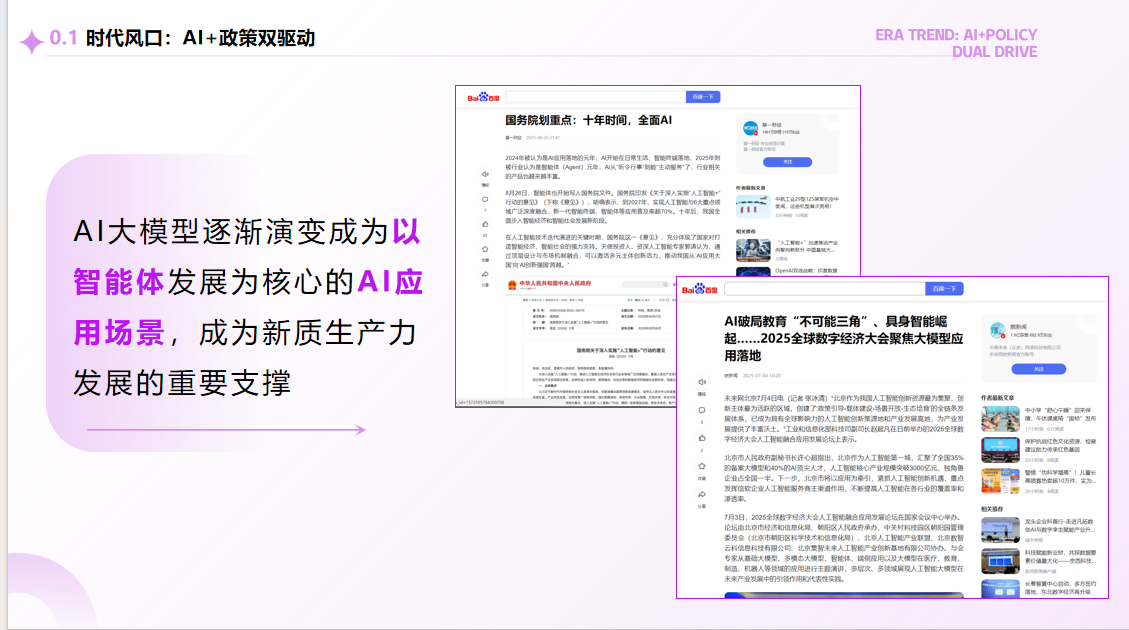Click the 国务院划重点 article headline
The image size is (1129, 630).
point(588,120)
